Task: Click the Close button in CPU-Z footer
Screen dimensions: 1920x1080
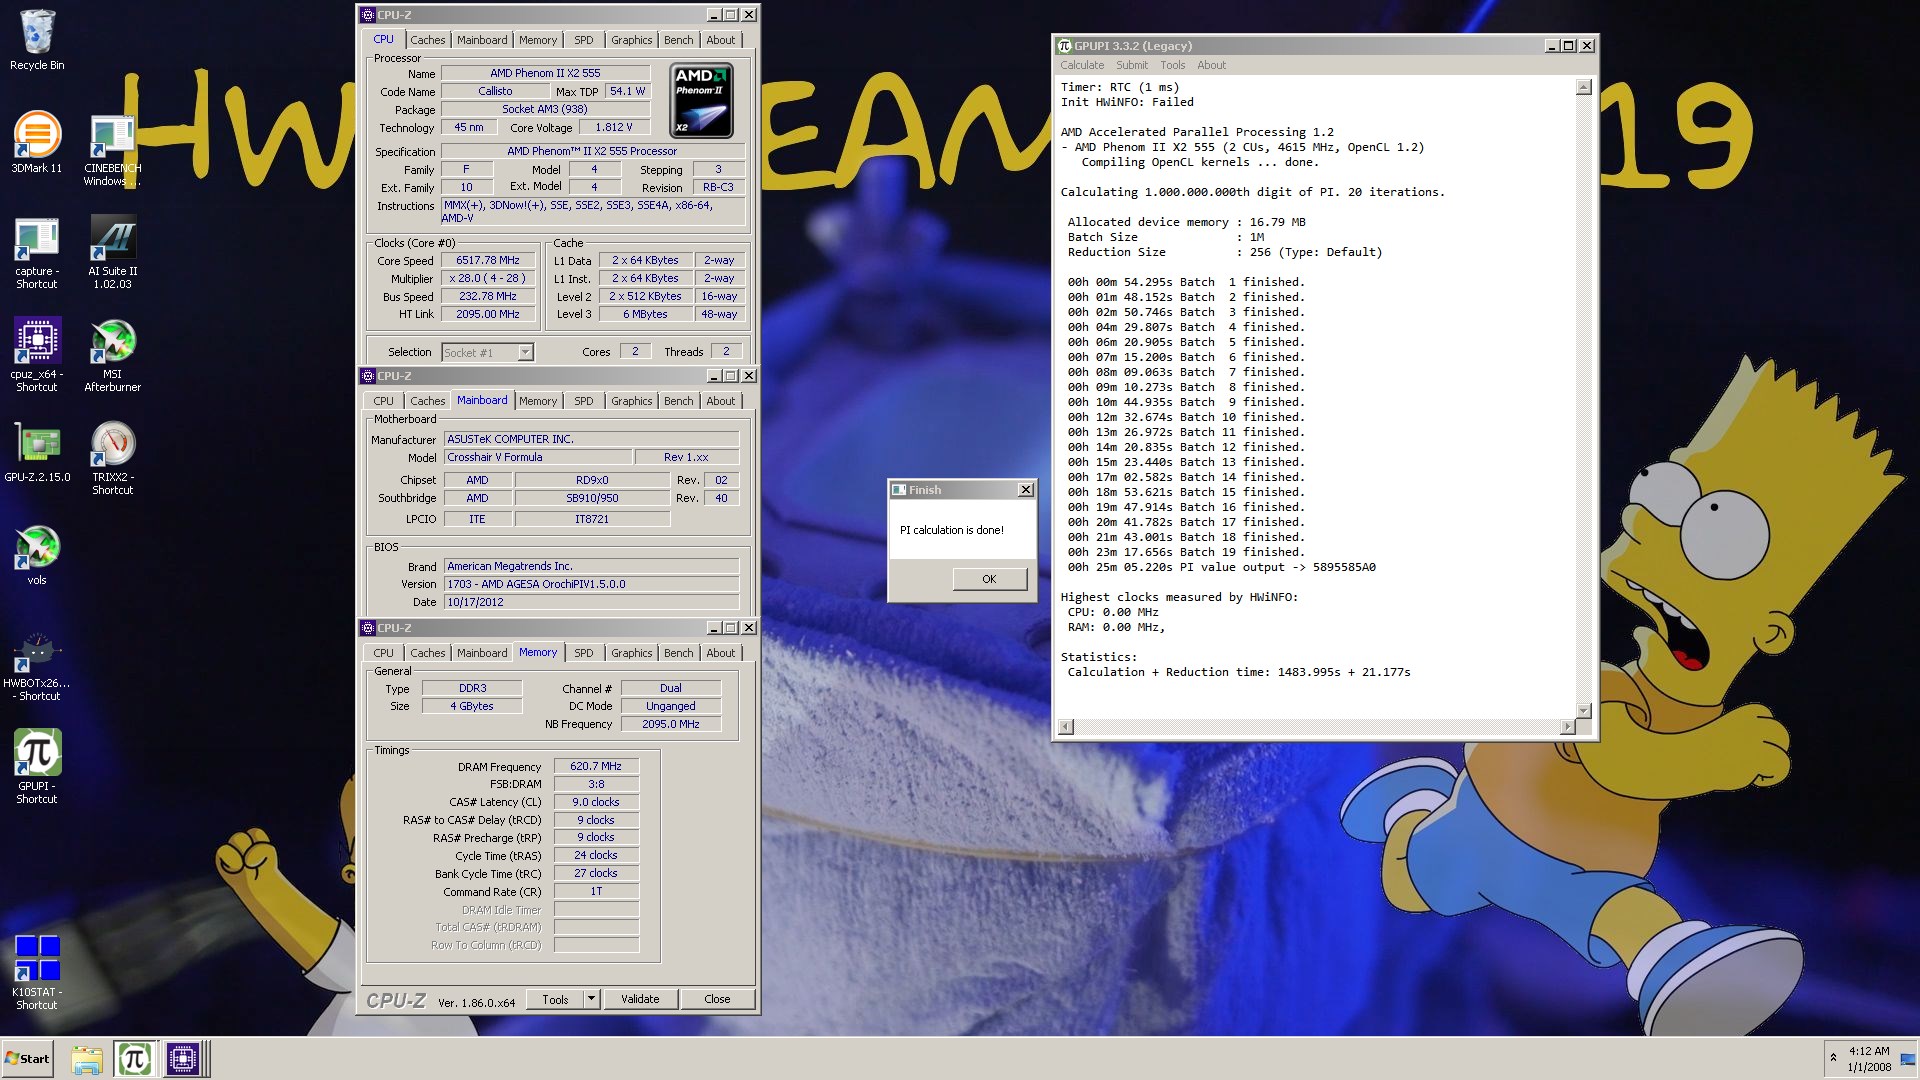Action: (x=717, y=999)
